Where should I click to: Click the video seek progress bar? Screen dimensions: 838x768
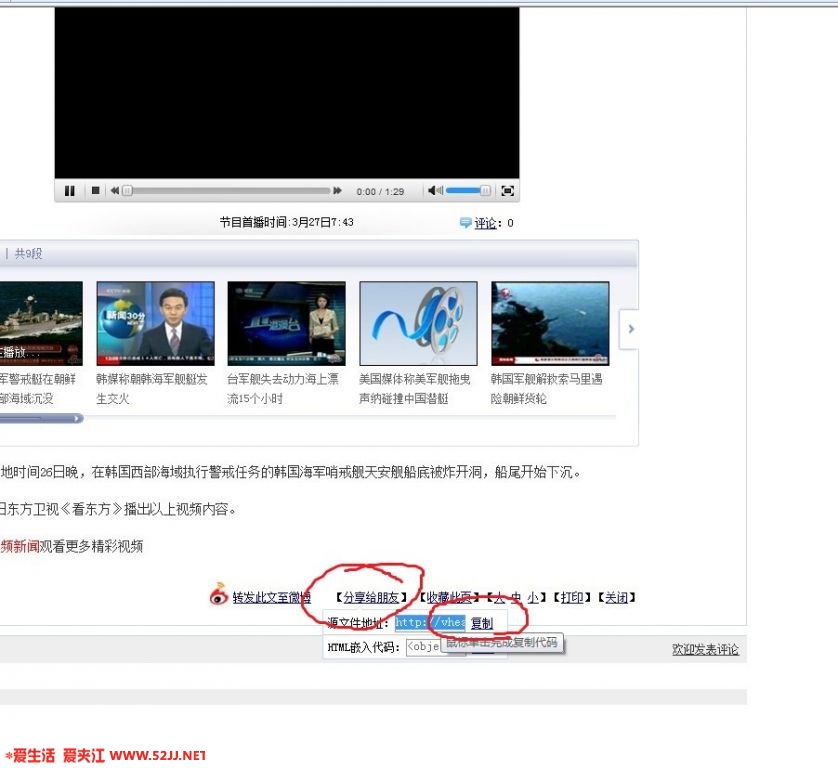(228, 191)
